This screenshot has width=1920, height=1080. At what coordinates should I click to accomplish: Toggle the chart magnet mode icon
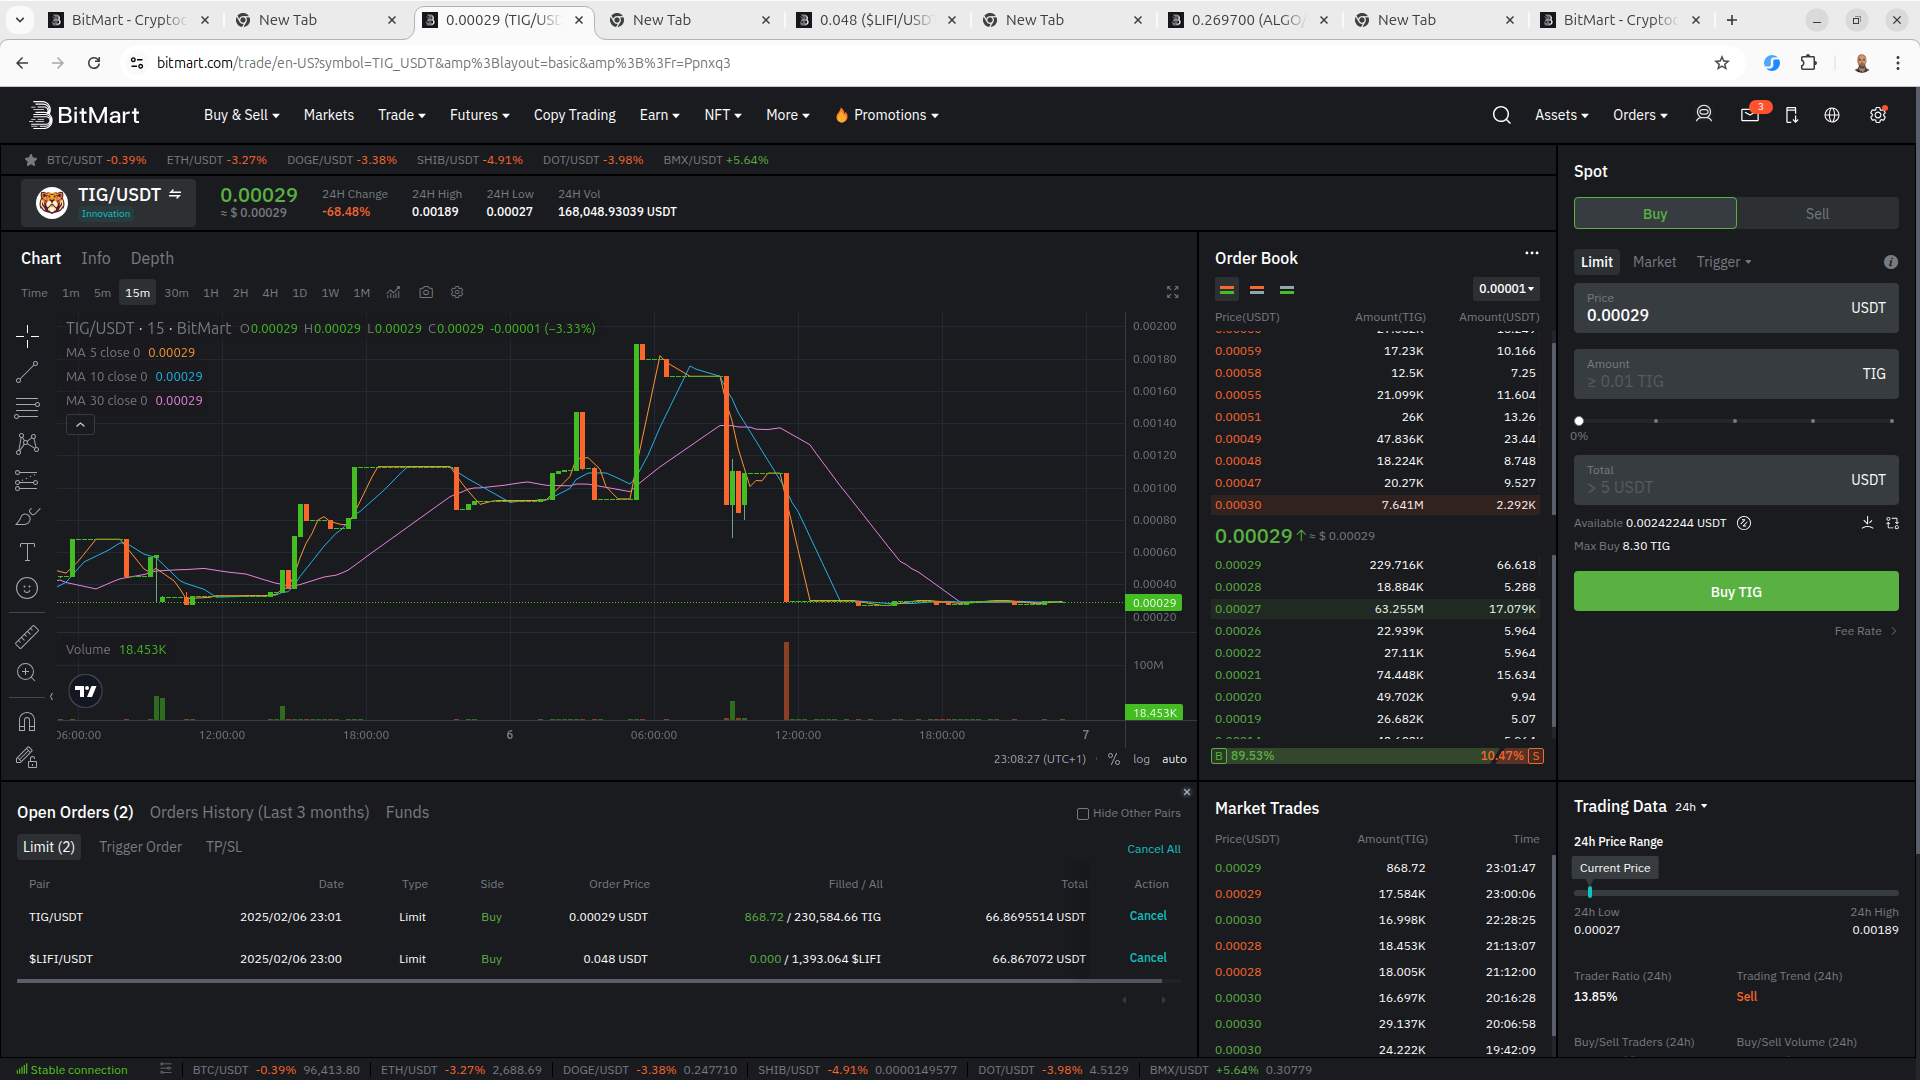27,721
